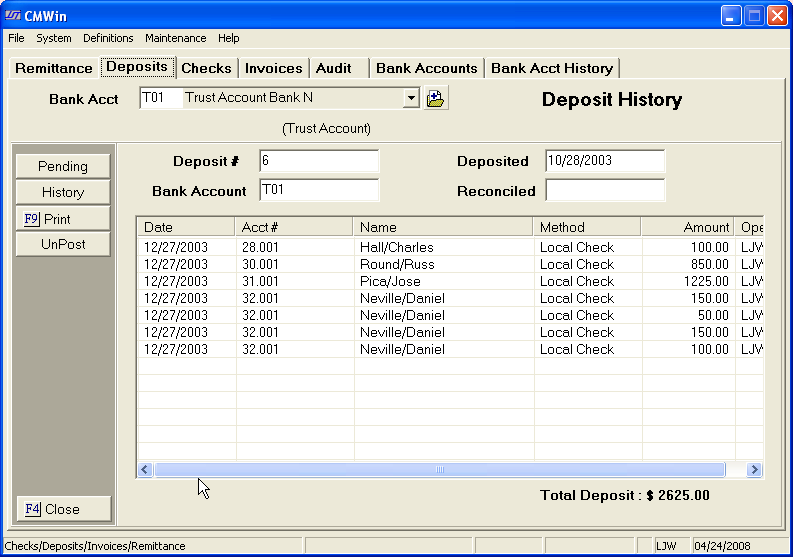Click the Deposit # input field
The image size is (793, 557).
[x=318, y=161]
